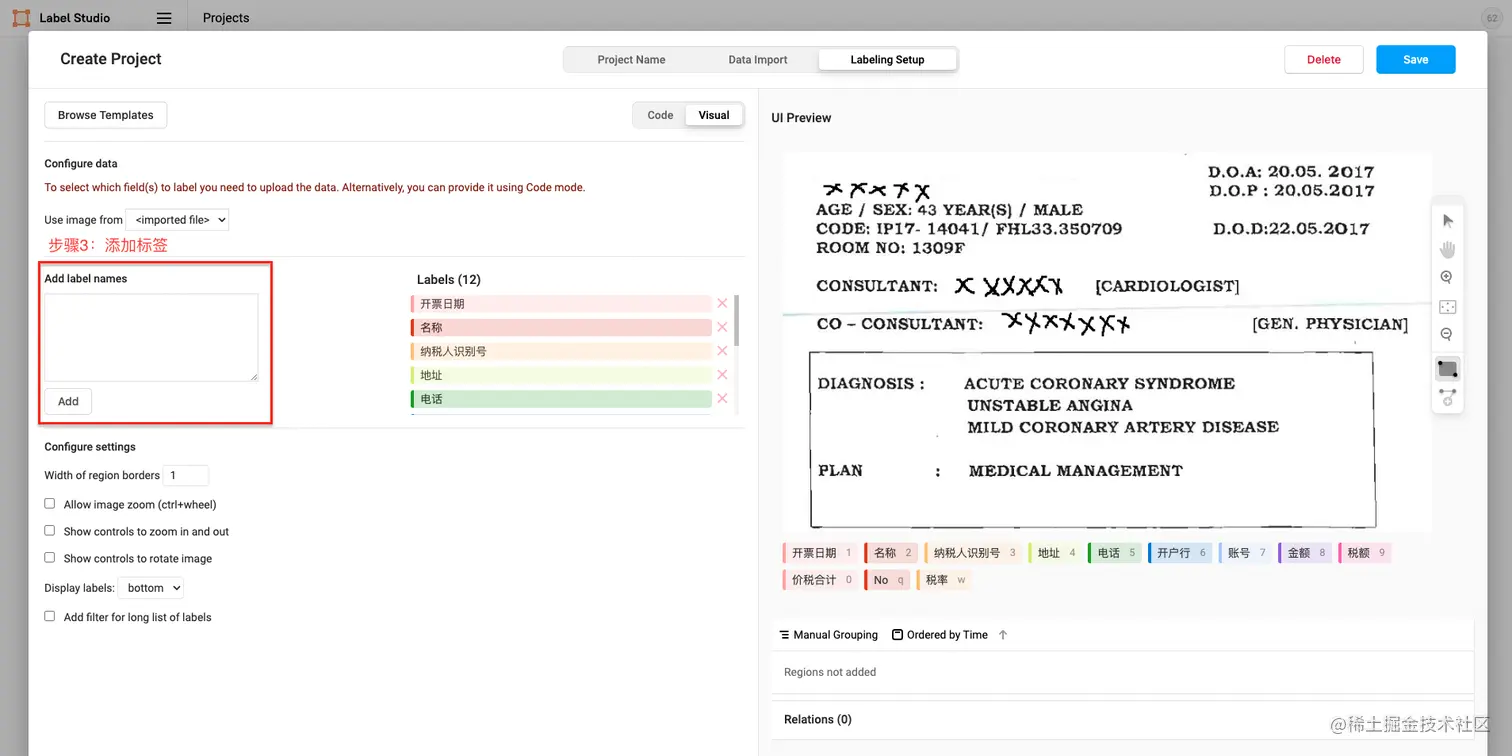Remove the 地址 label
The image size is (1512, 756).
[722, 375]
